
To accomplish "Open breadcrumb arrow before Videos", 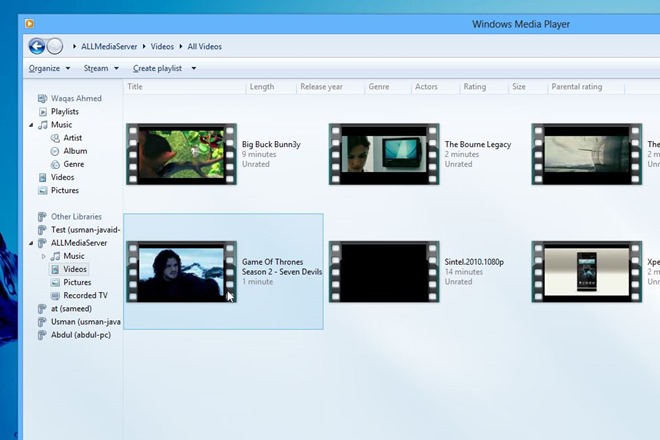I will coord(144,46).
